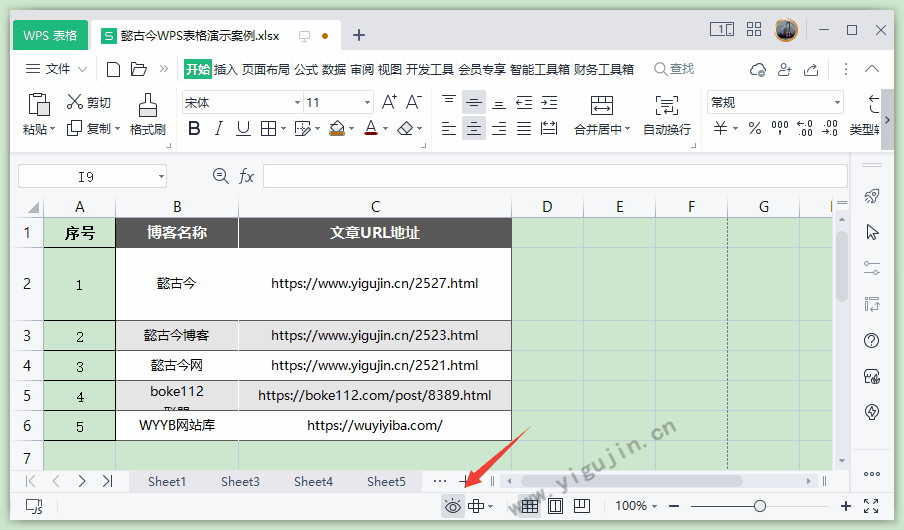
Task: Apply thousands separator 000 format
Action: coord(780,128)
